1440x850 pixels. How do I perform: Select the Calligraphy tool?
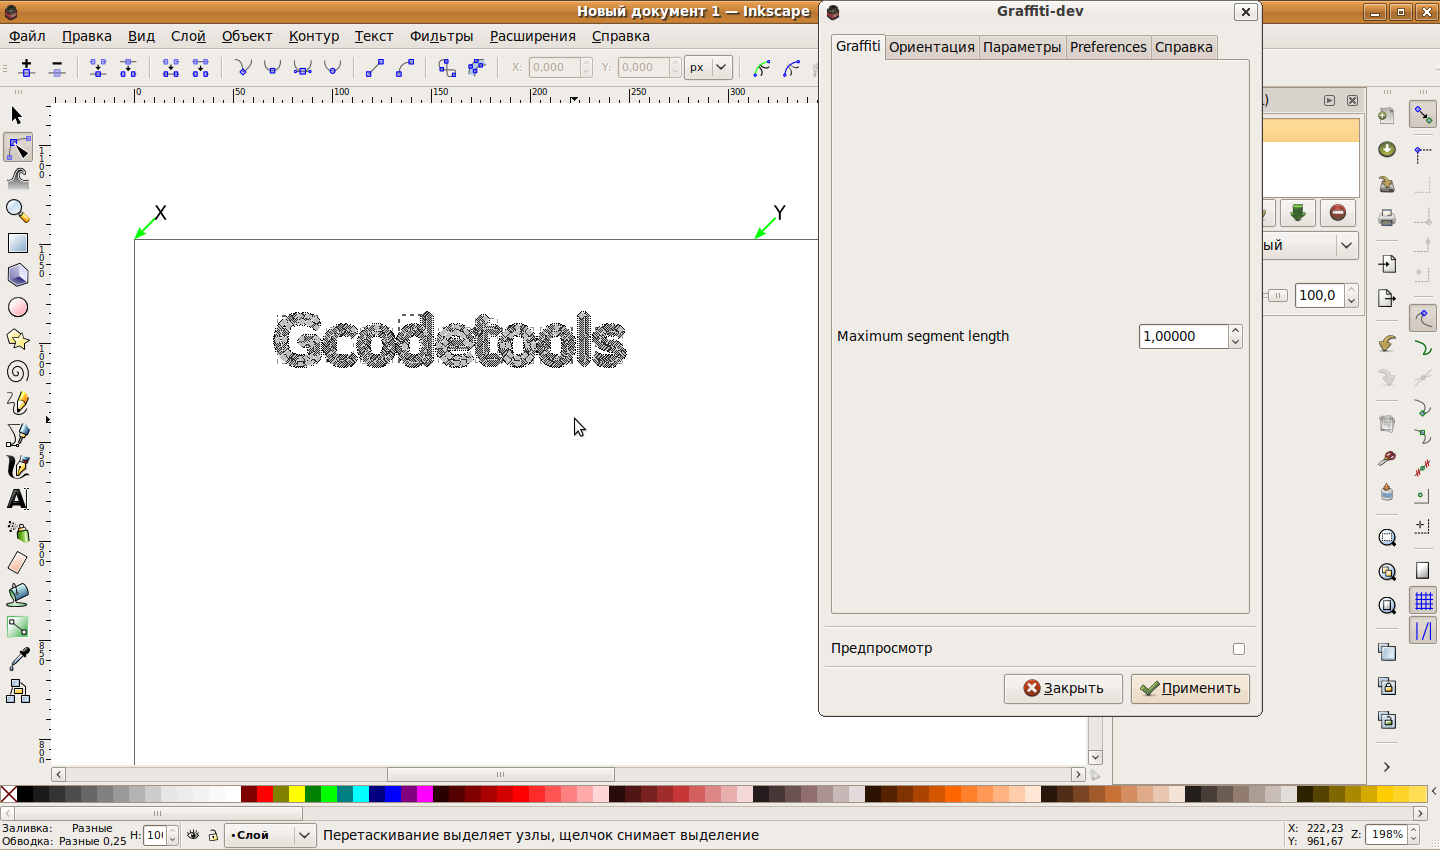[x=17, y=467]
